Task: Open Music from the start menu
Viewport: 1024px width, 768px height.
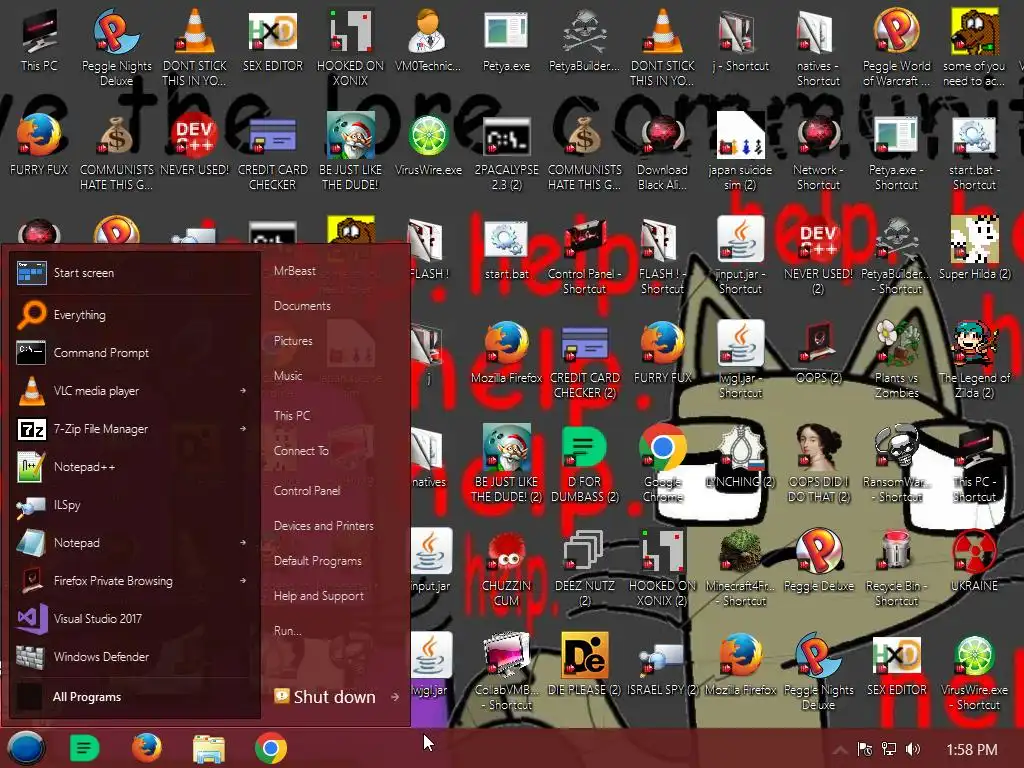Action: pos(287,376)
